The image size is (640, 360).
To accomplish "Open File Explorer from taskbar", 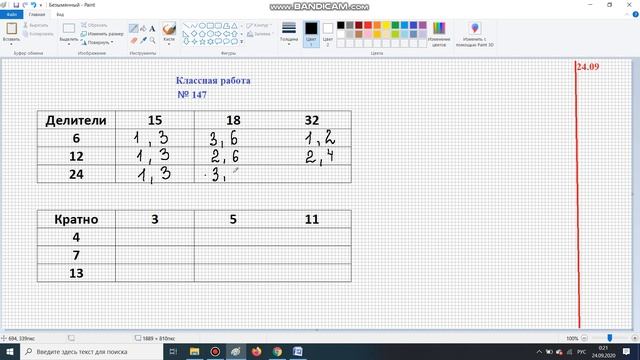I will coord(194,351).
